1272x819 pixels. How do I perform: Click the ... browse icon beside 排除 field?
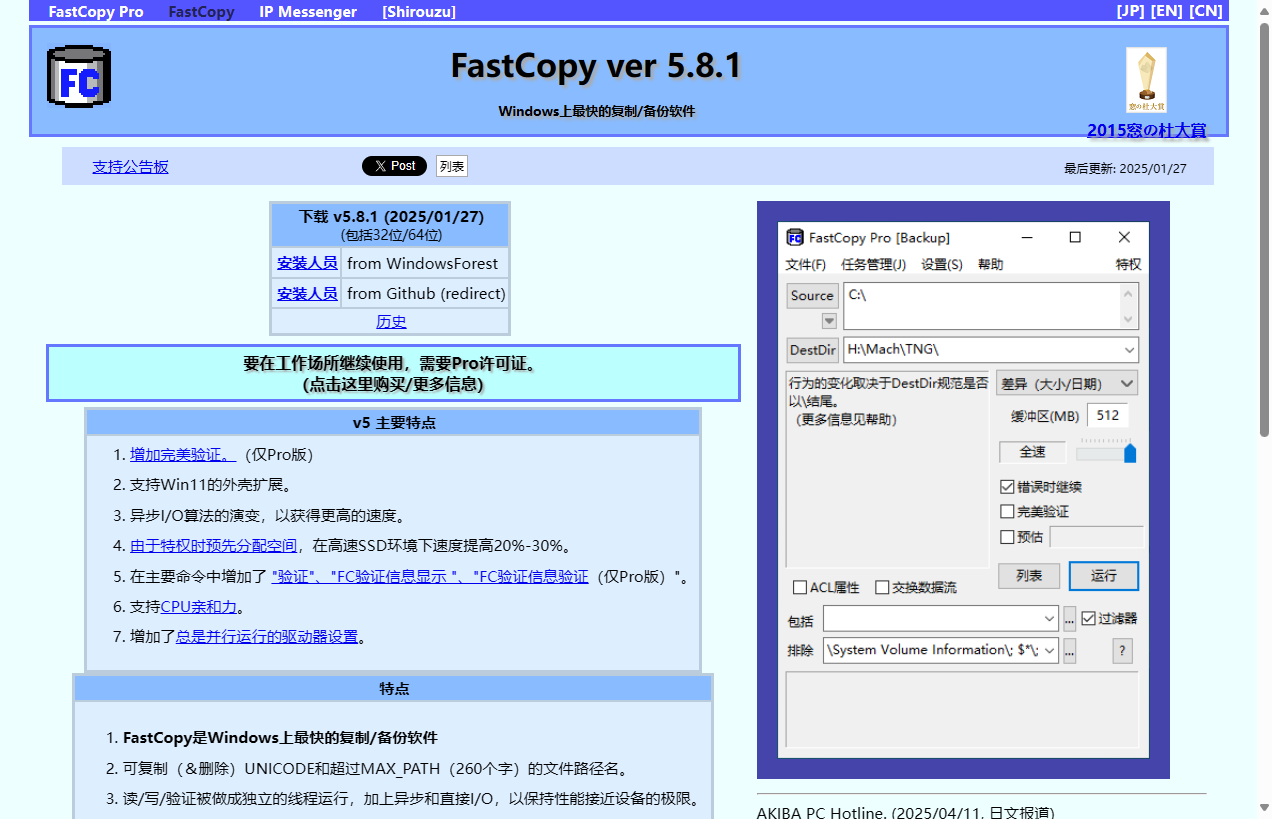pos(1069,650)
